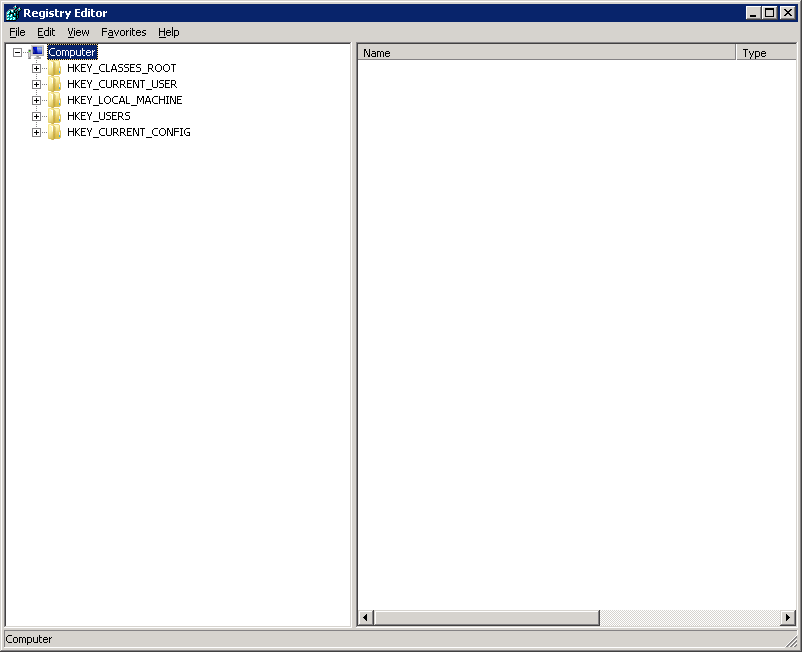This screenshot has width=802, height=652.
Task: Select HKEY_USERS label in tree
Action: pyautogui.click(x=99, y=116)
